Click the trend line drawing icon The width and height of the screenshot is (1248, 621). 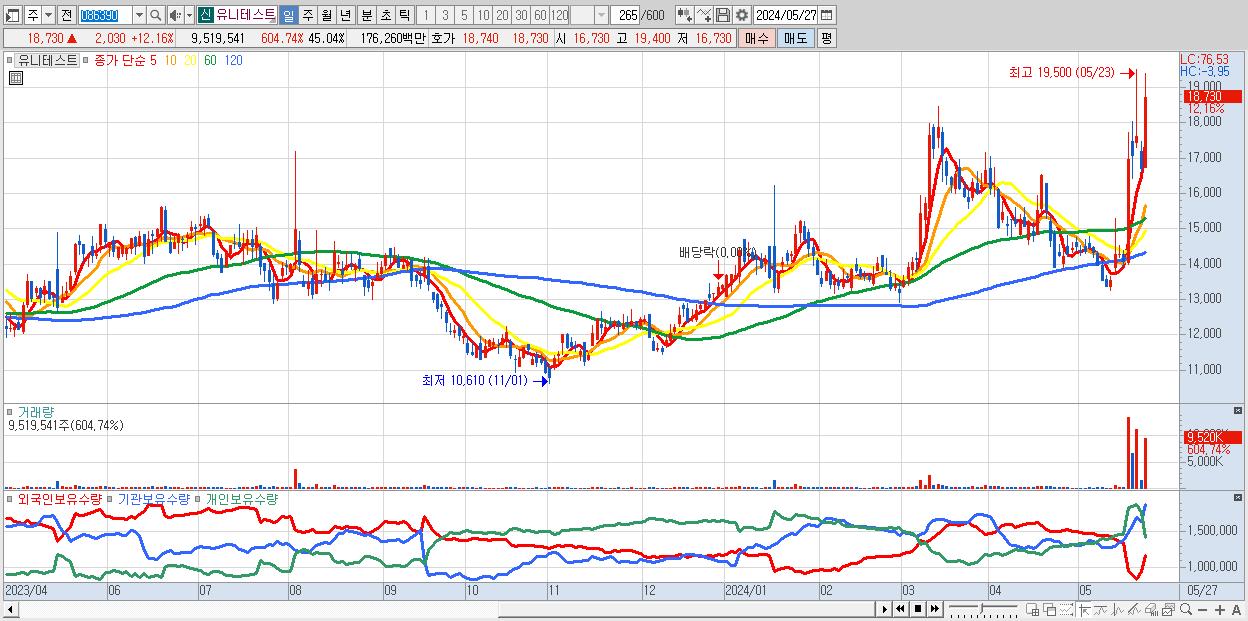point(1101,609)
